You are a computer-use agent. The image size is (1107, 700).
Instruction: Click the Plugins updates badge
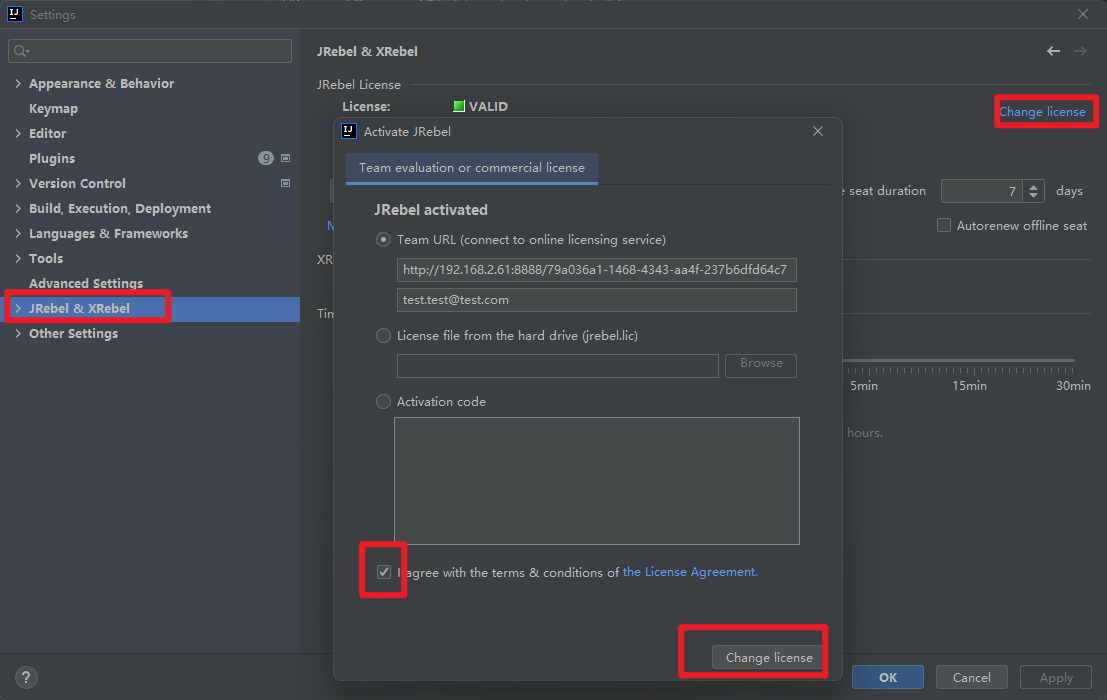pos(265,158)
